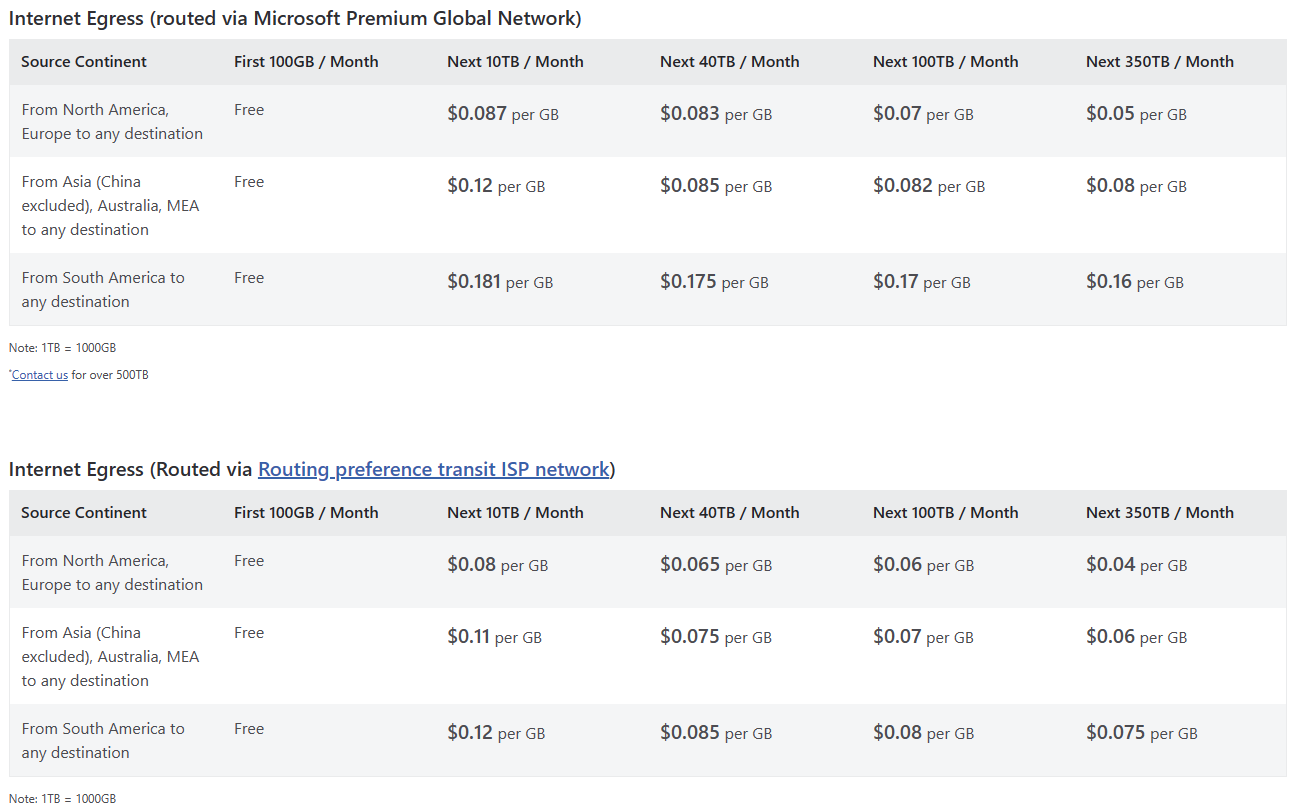Click "Next 350TB / Month" header in Premium Network table

tap(1160, 62)
